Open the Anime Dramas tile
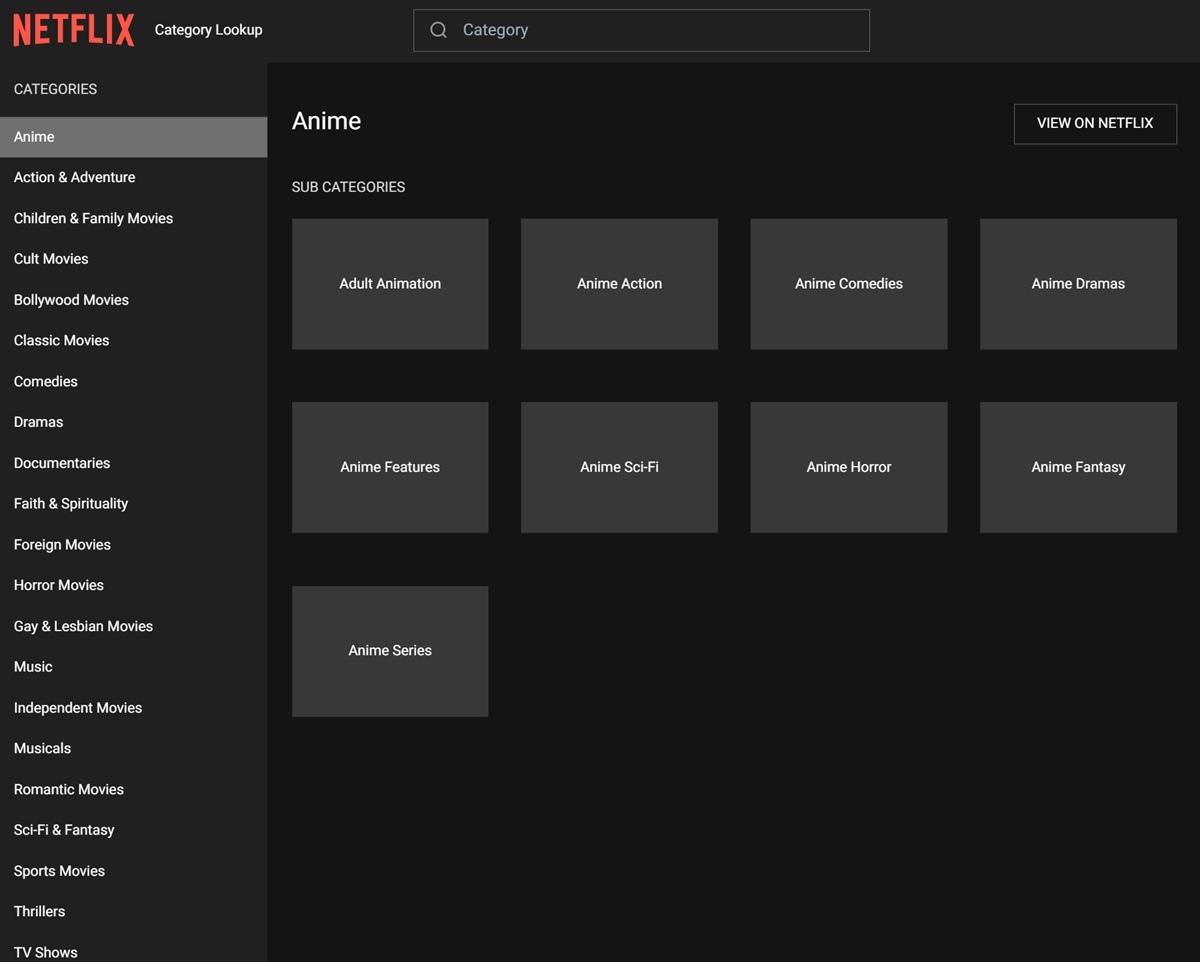 coord(1078,284)
